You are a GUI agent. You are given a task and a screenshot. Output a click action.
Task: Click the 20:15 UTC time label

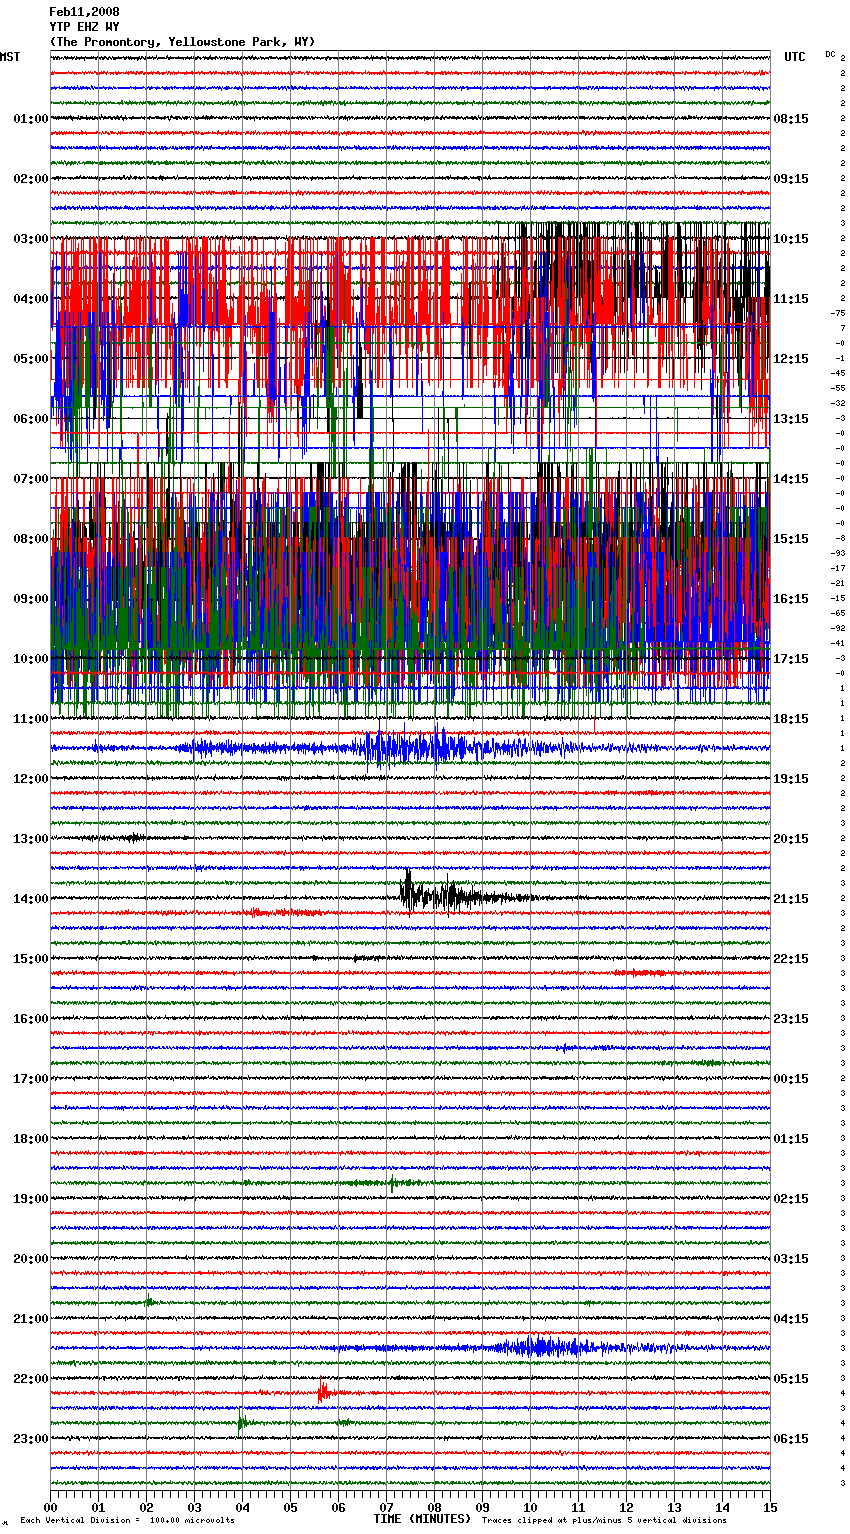tap(791, 839)
